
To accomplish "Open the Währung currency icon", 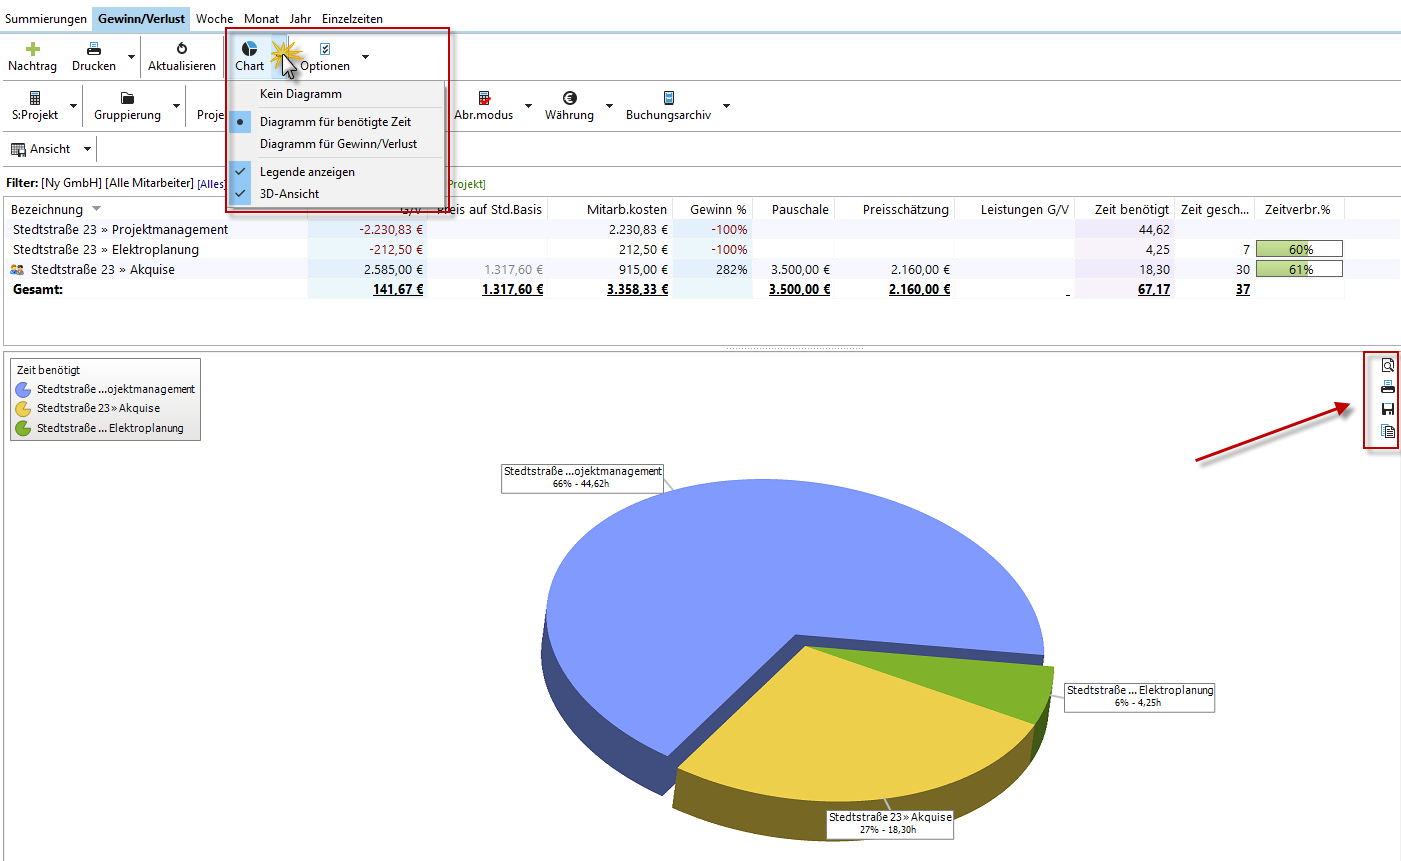I will coord(570,98).
